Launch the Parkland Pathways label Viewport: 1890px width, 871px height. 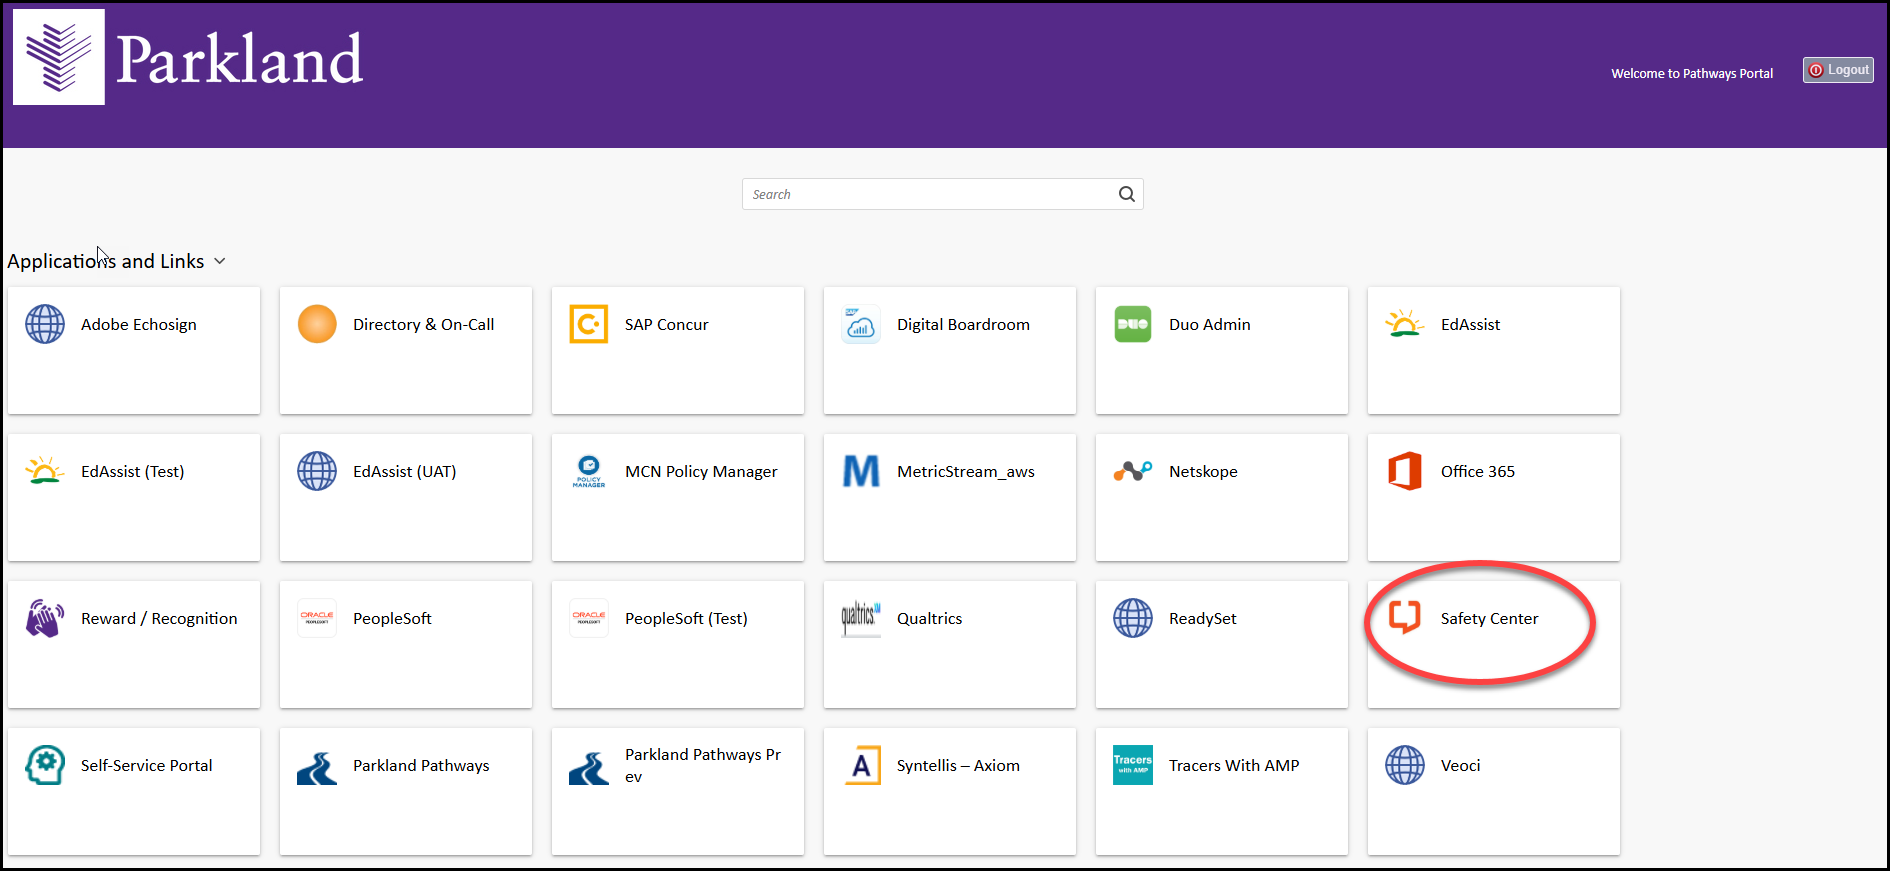pos(421,765)
